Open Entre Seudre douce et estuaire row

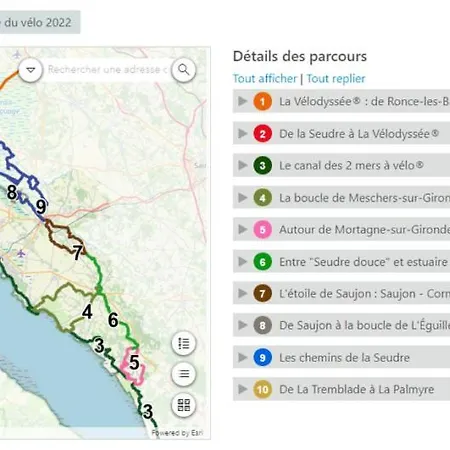pyautogui.click(x=341, y=262)
